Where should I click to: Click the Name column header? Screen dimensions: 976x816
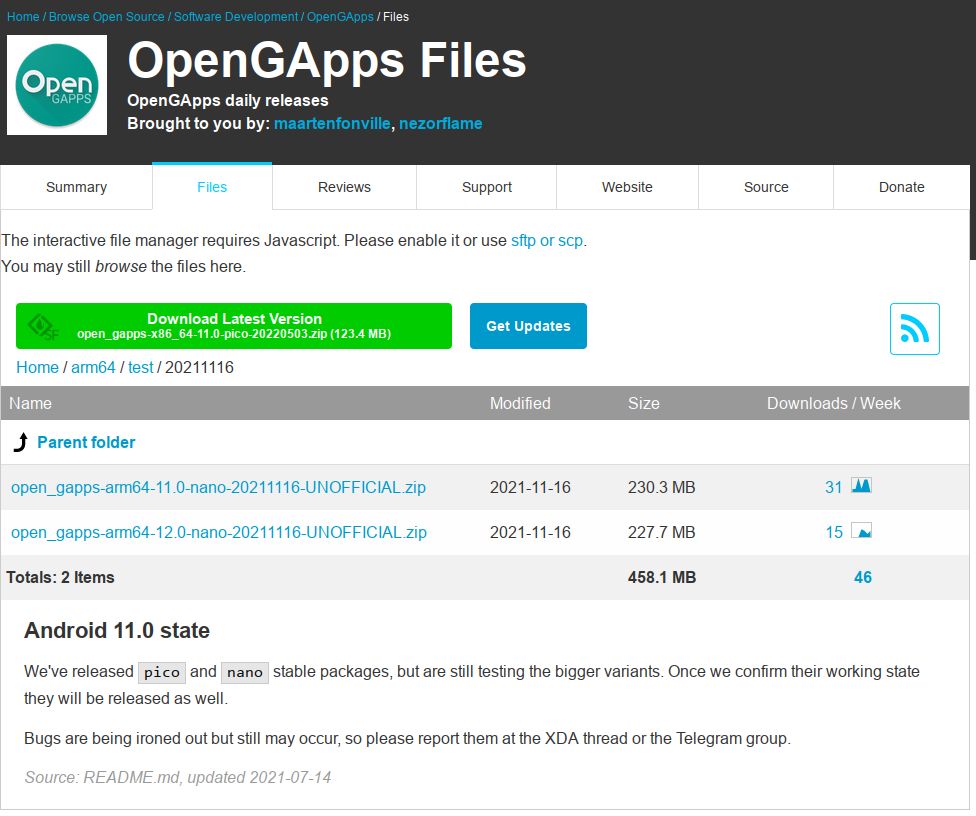(30, 403)
